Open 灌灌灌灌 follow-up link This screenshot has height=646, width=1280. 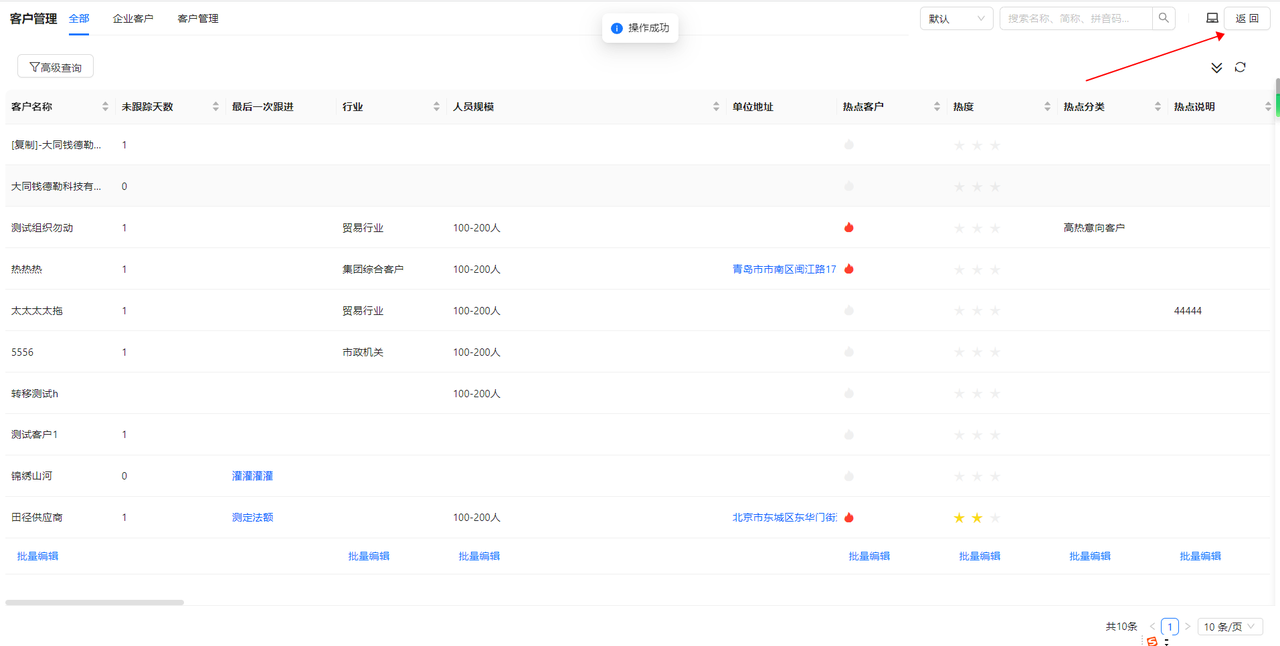click(x=252, y=476)
